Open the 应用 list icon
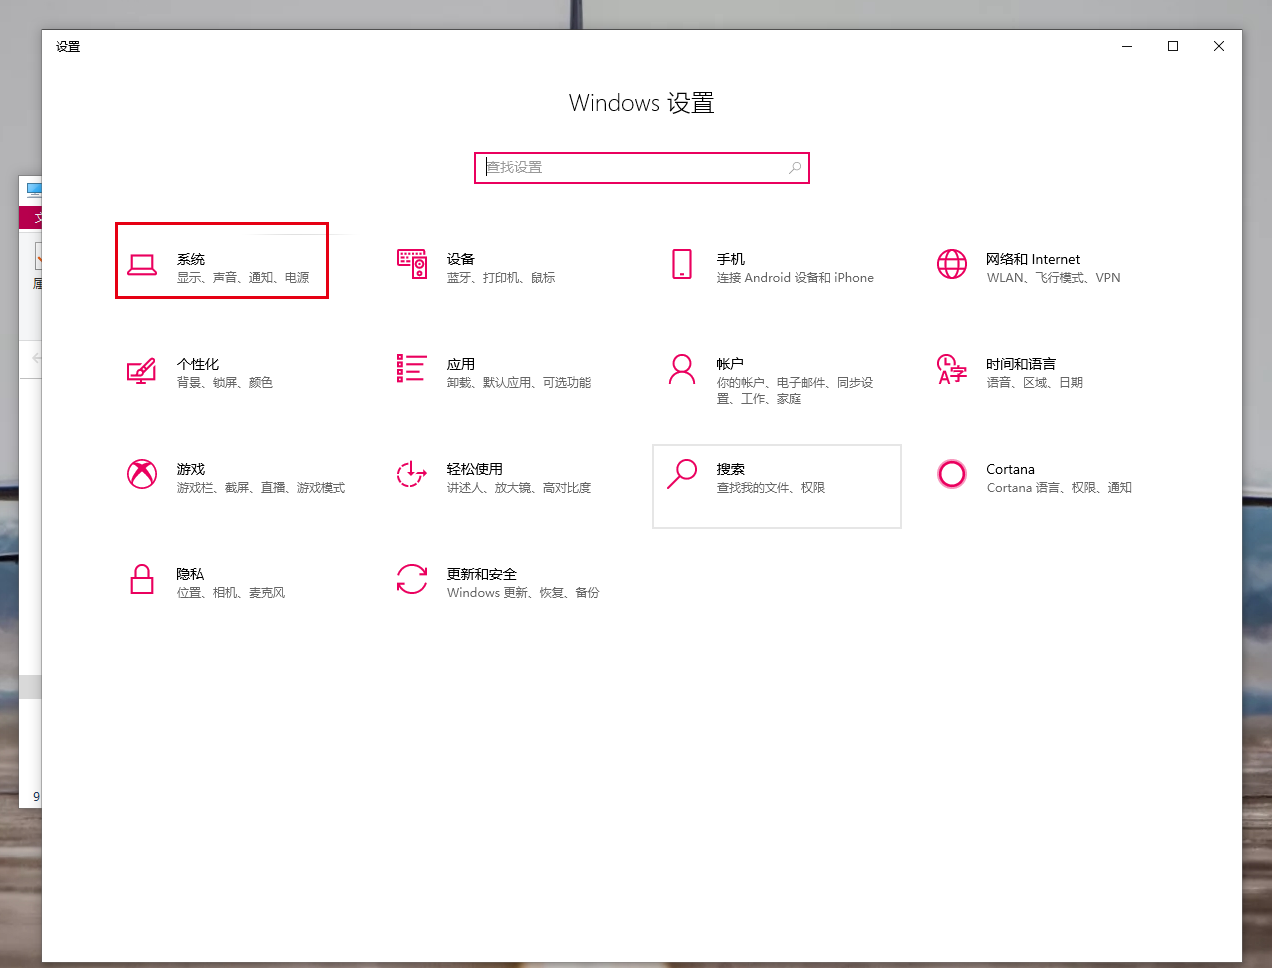Image resolution: width=1272 pixels, height=968 pixels. click(412, 368)
